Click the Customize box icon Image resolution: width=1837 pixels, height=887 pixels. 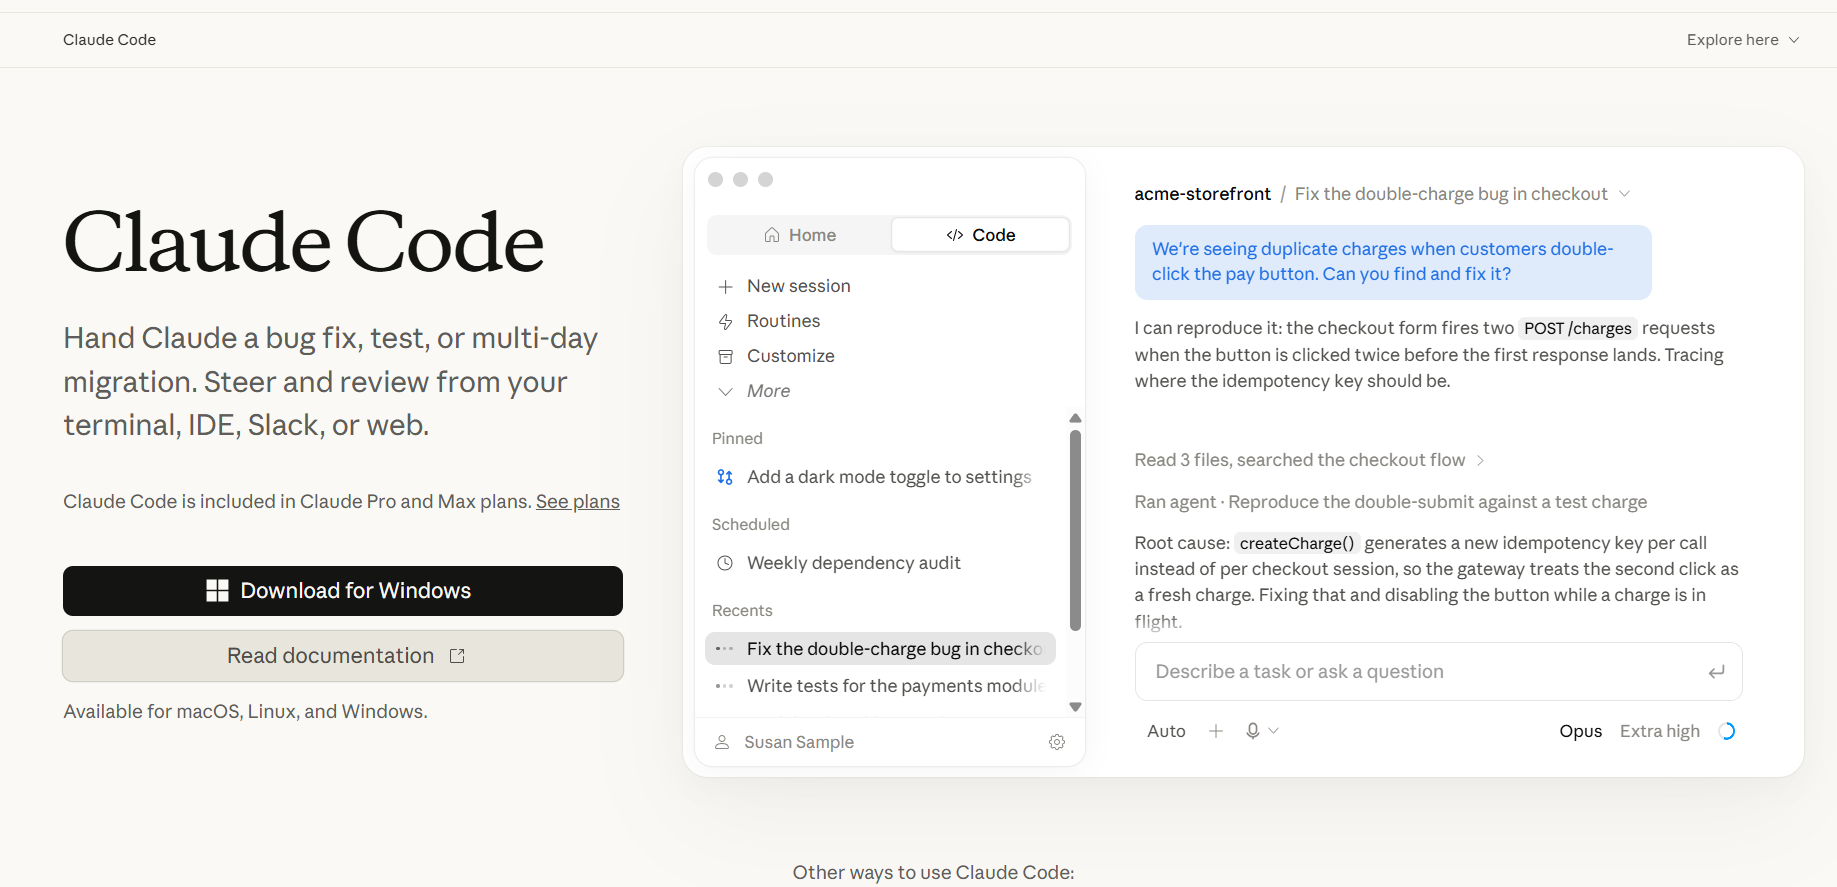[726, 357]
